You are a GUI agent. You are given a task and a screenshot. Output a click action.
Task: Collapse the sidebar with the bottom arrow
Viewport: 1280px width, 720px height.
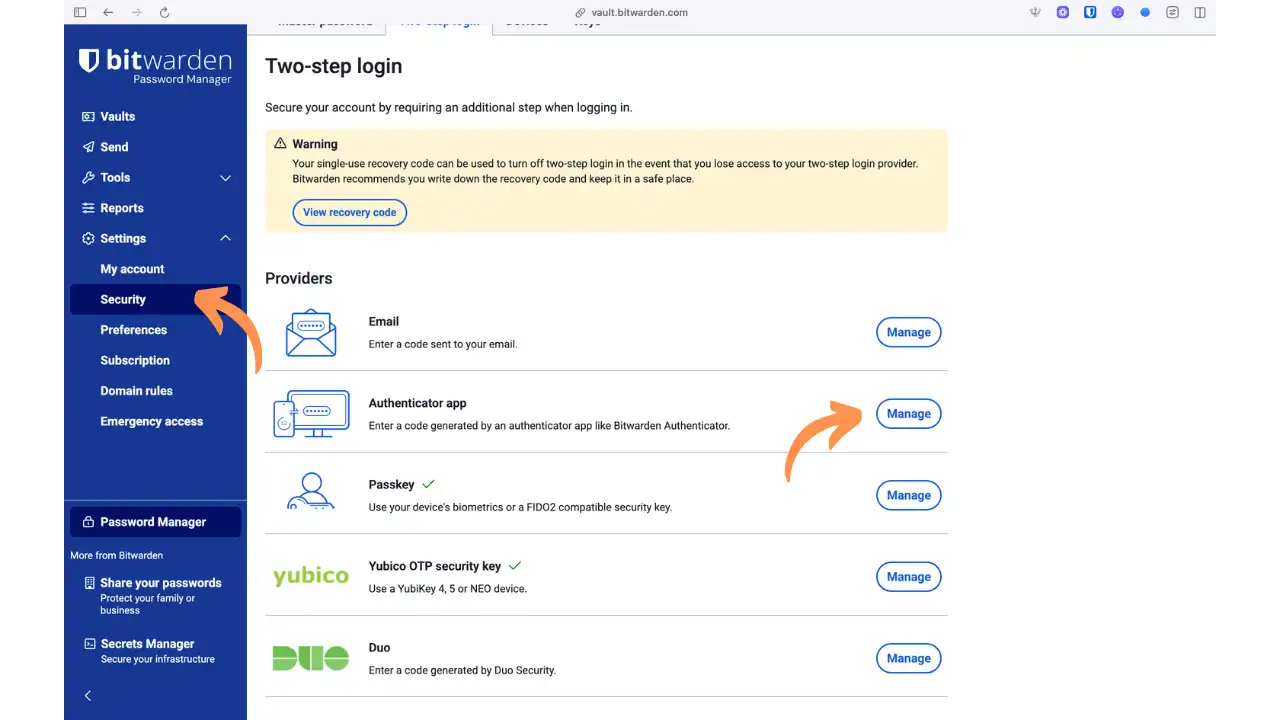click(x=88, y=695)
